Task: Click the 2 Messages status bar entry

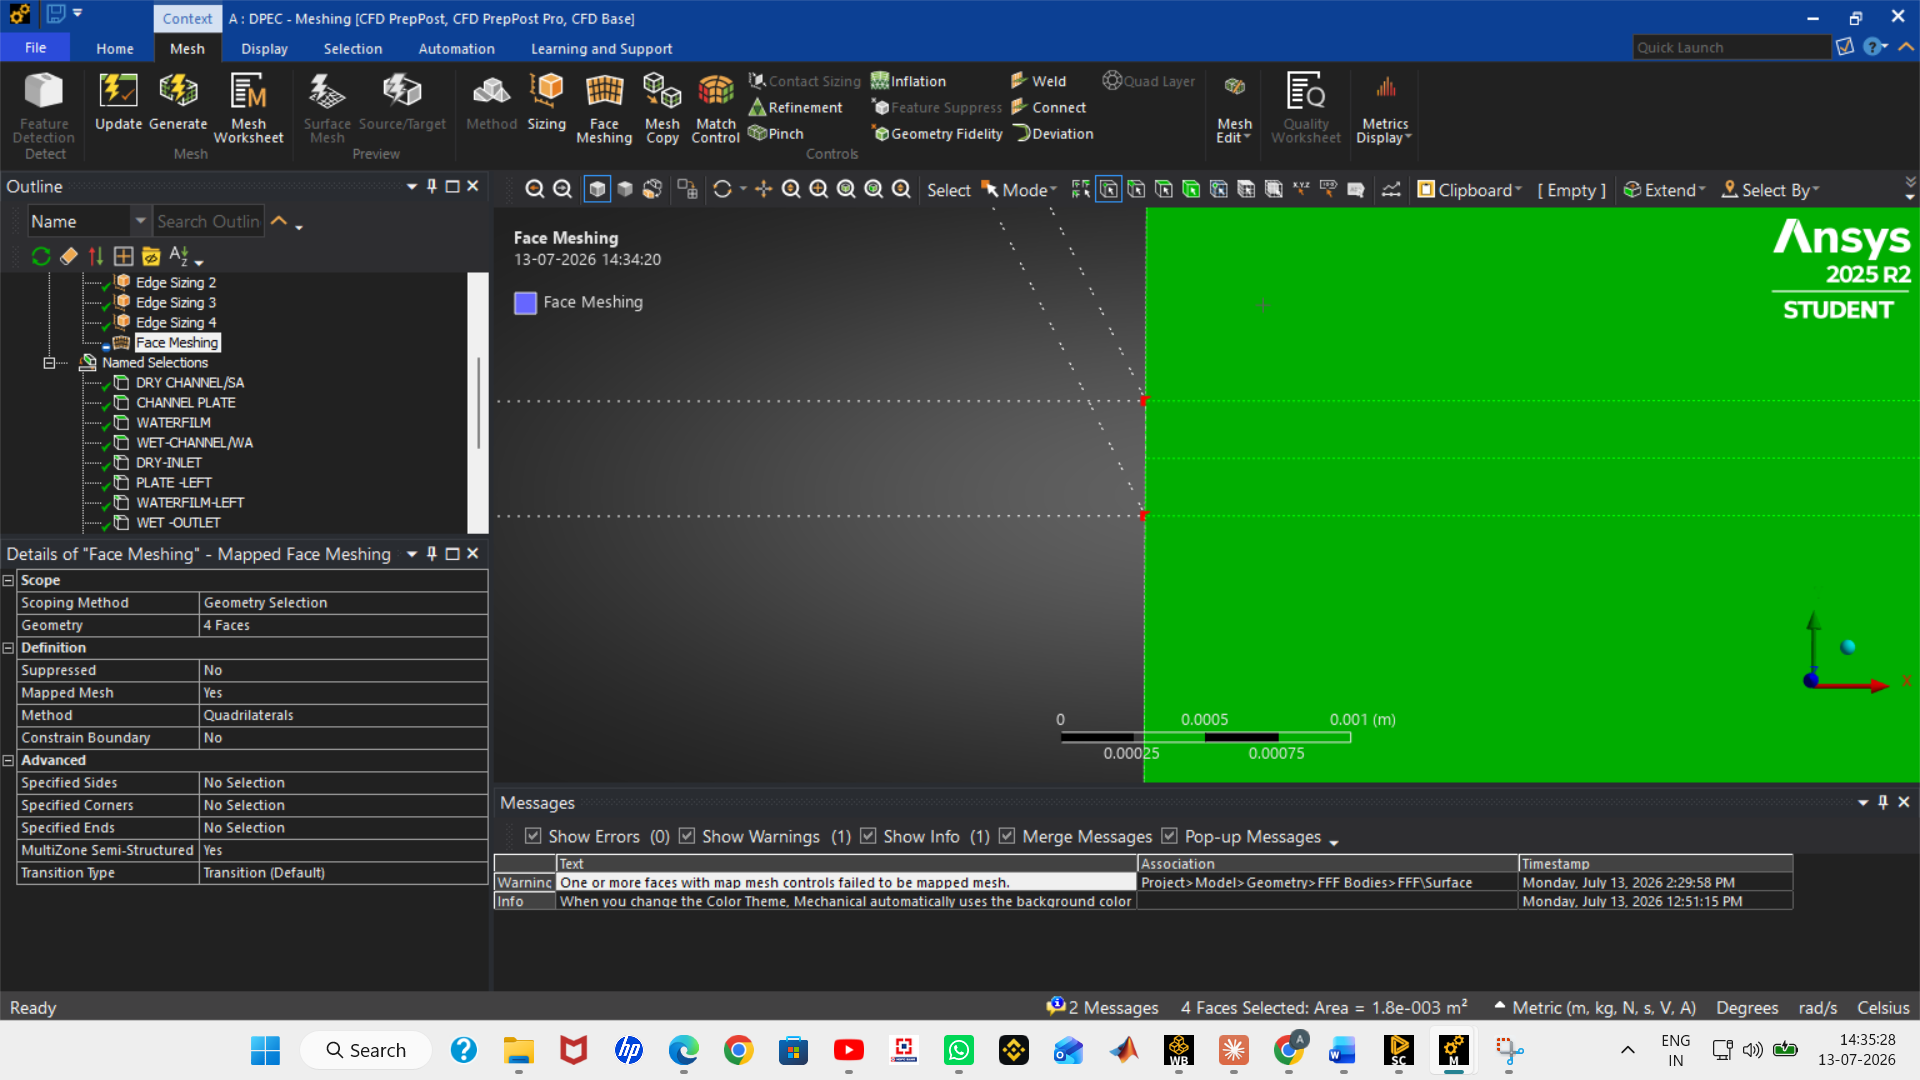Action: (1102, 1007)
